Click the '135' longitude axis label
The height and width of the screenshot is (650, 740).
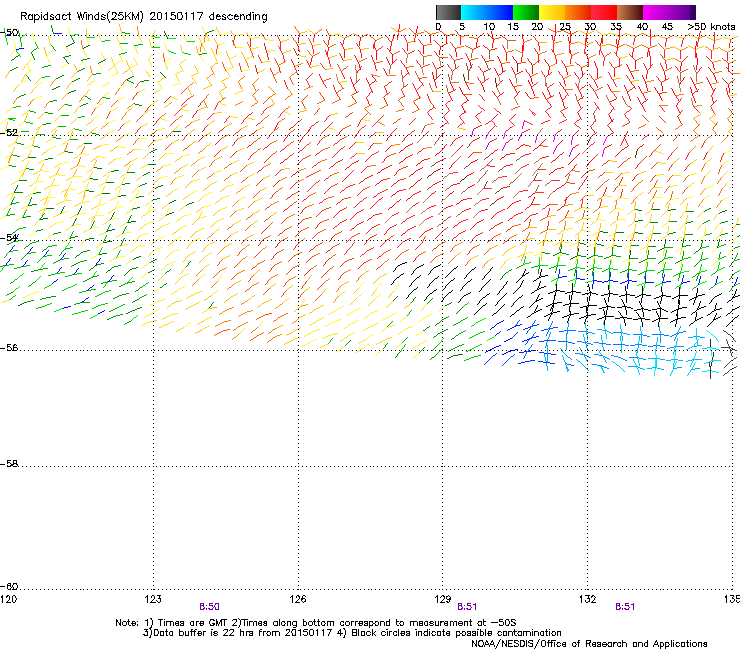coord(732,599)
